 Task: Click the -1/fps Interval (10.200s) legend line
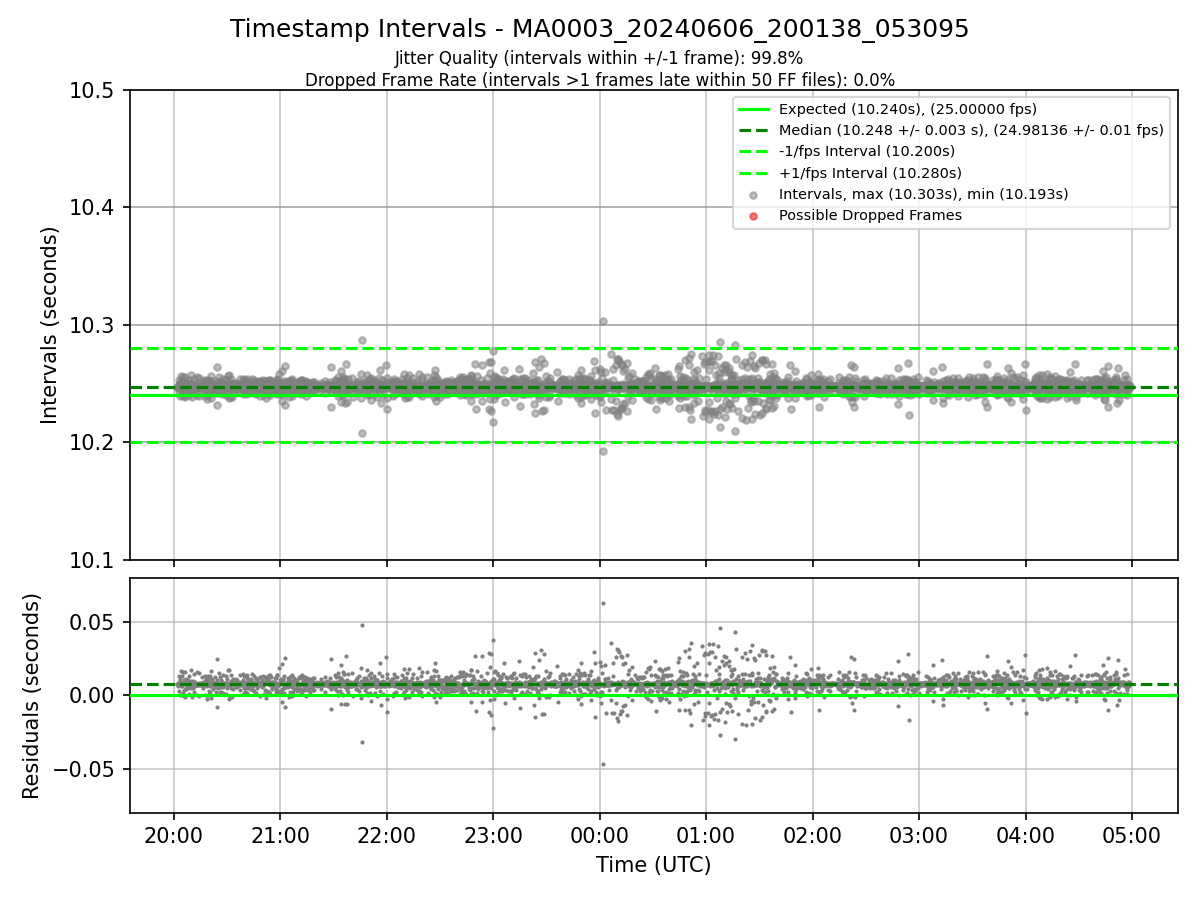[754, 151]
